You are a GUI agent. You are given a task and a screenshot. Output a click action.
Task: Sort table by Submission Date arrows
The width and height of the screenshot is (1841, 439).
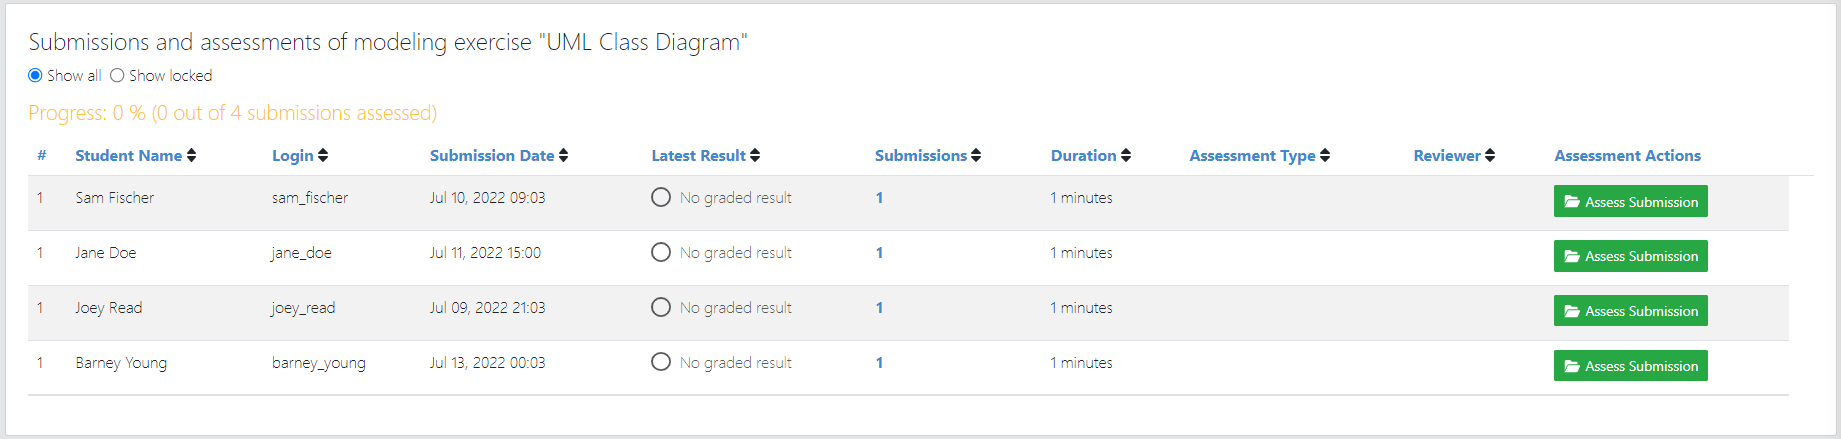click(x=563, y=156)
